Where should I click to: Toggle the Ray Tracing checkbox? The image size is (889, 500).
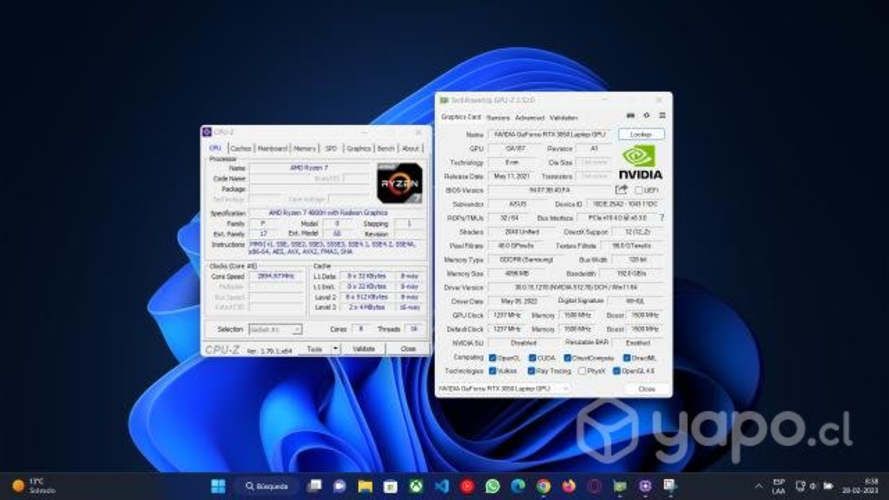pyautogui.click(x=531, y=371)
